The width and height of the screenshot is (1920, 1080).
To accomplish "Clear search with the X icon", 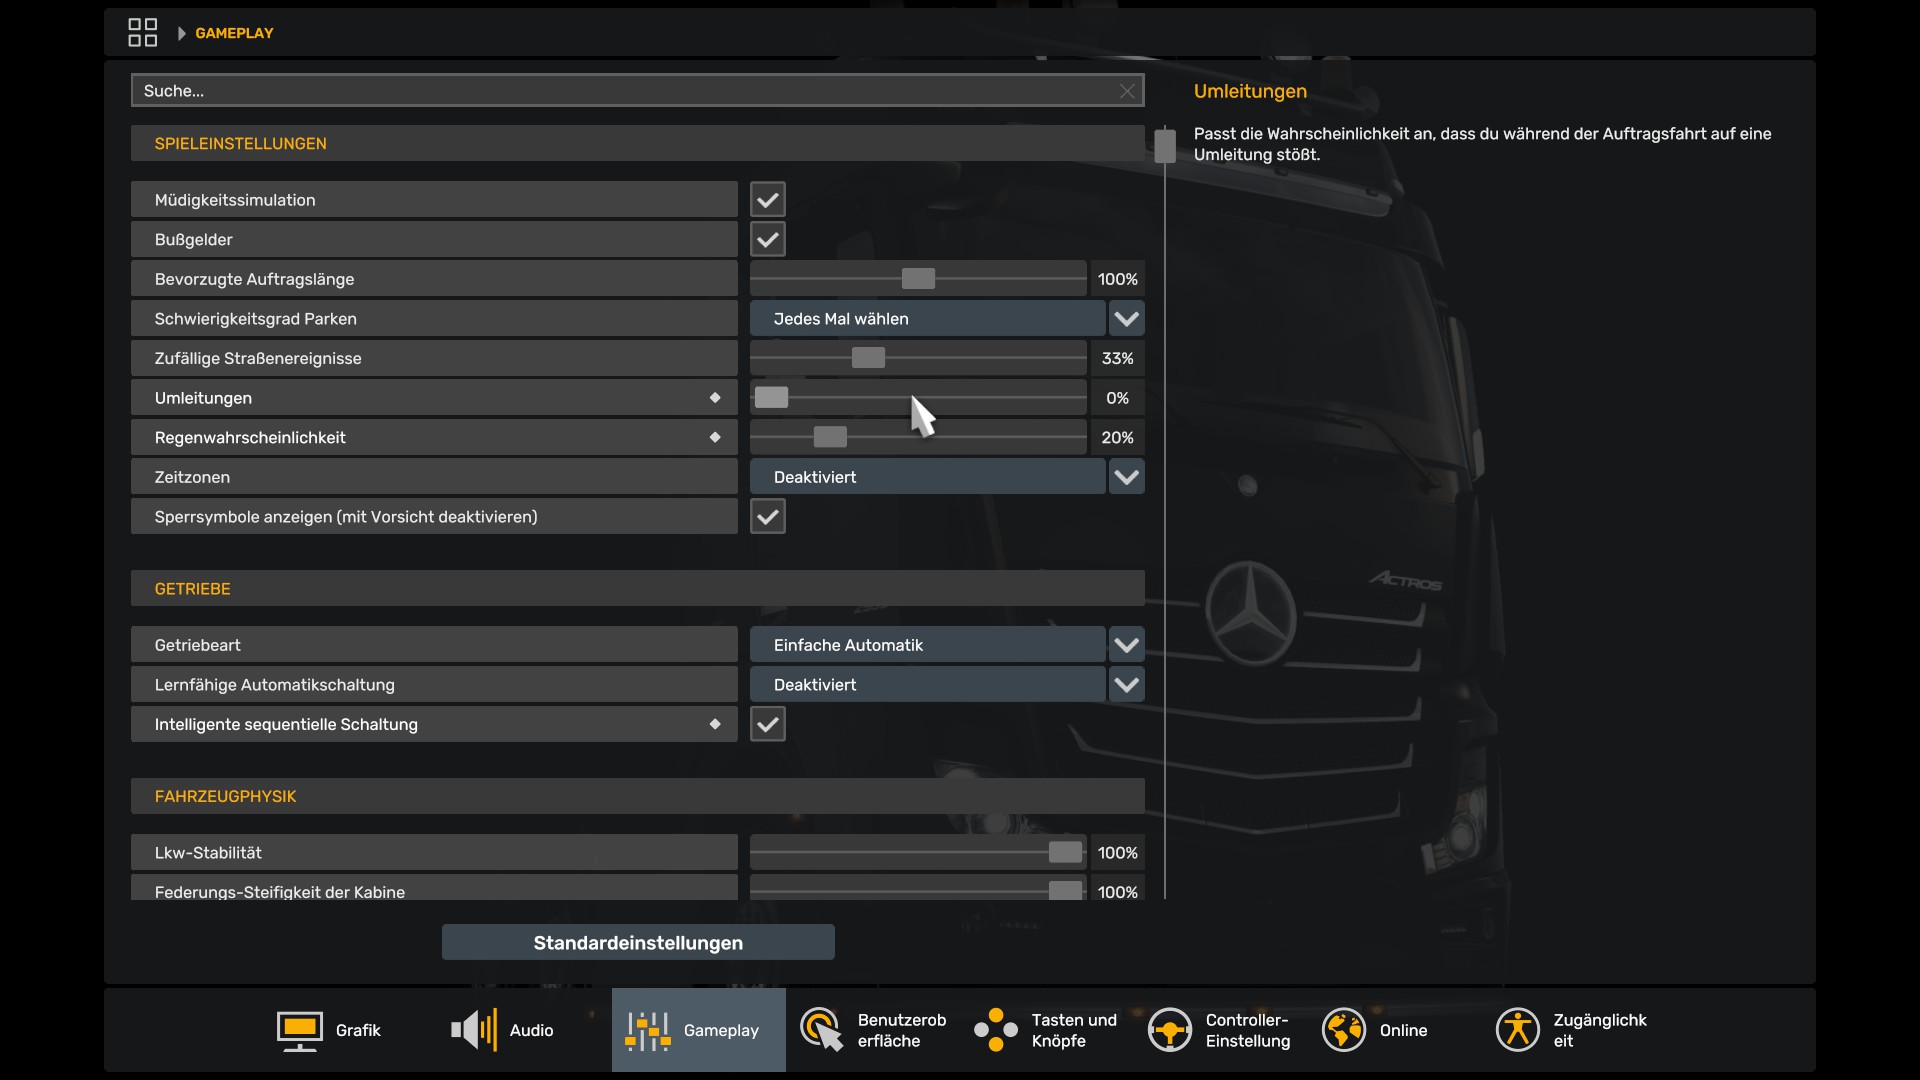I will pyautogui.click(x=1127, y=91).
